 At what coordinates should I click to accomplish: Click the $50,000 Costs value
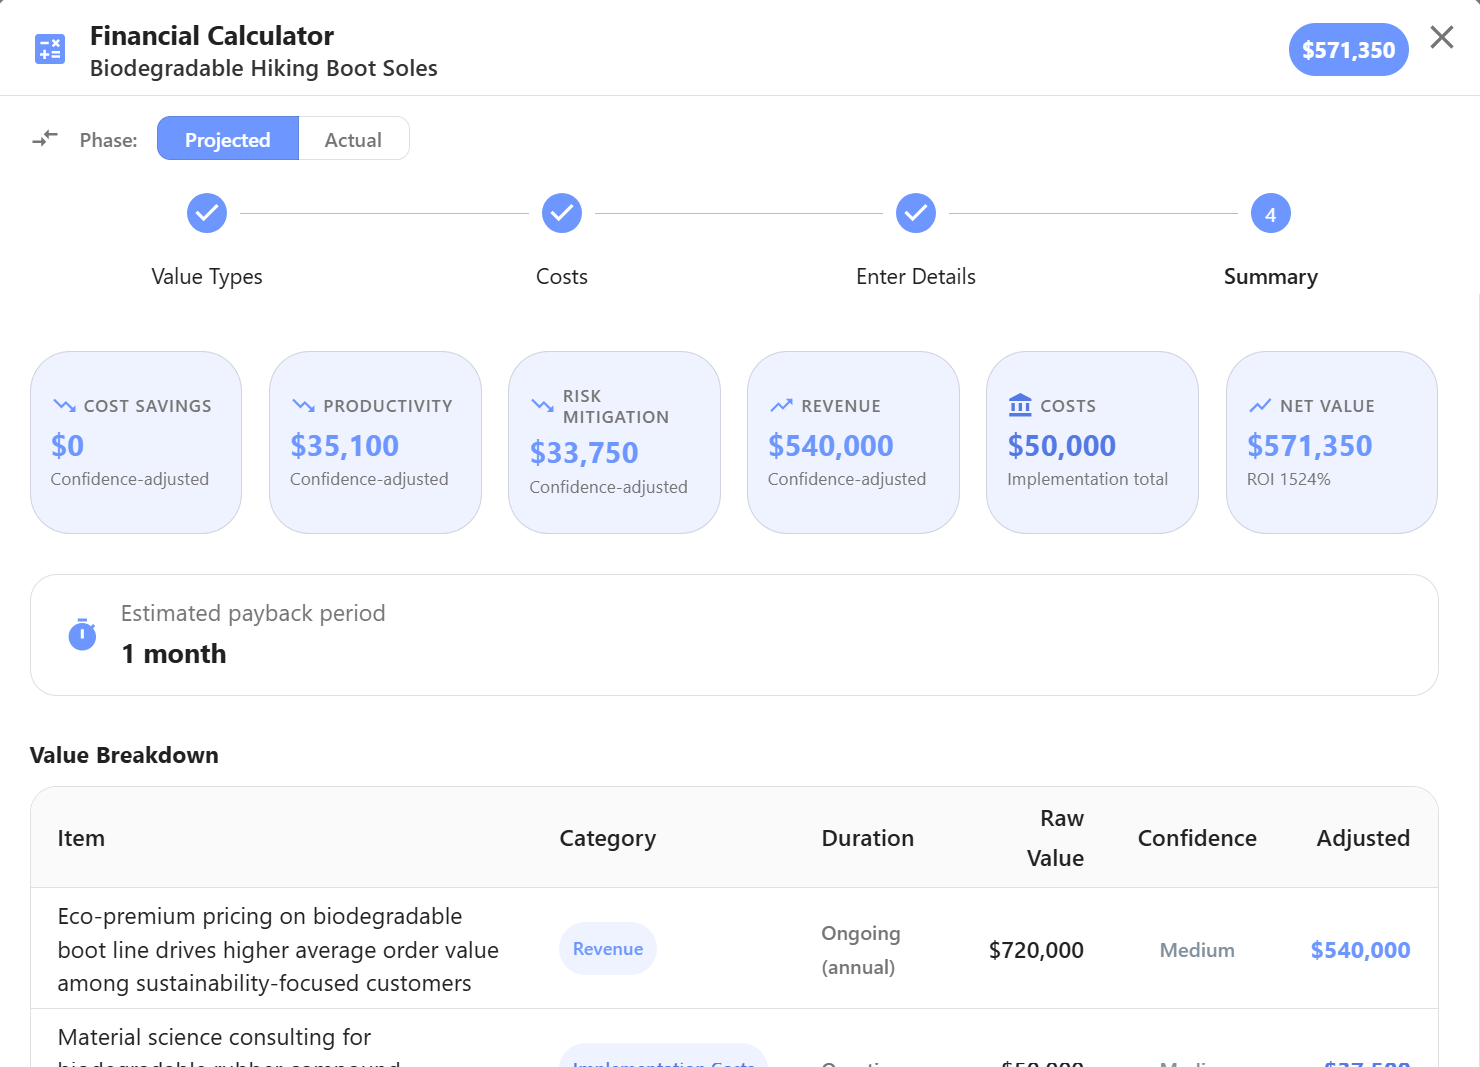coord(1062,446)
